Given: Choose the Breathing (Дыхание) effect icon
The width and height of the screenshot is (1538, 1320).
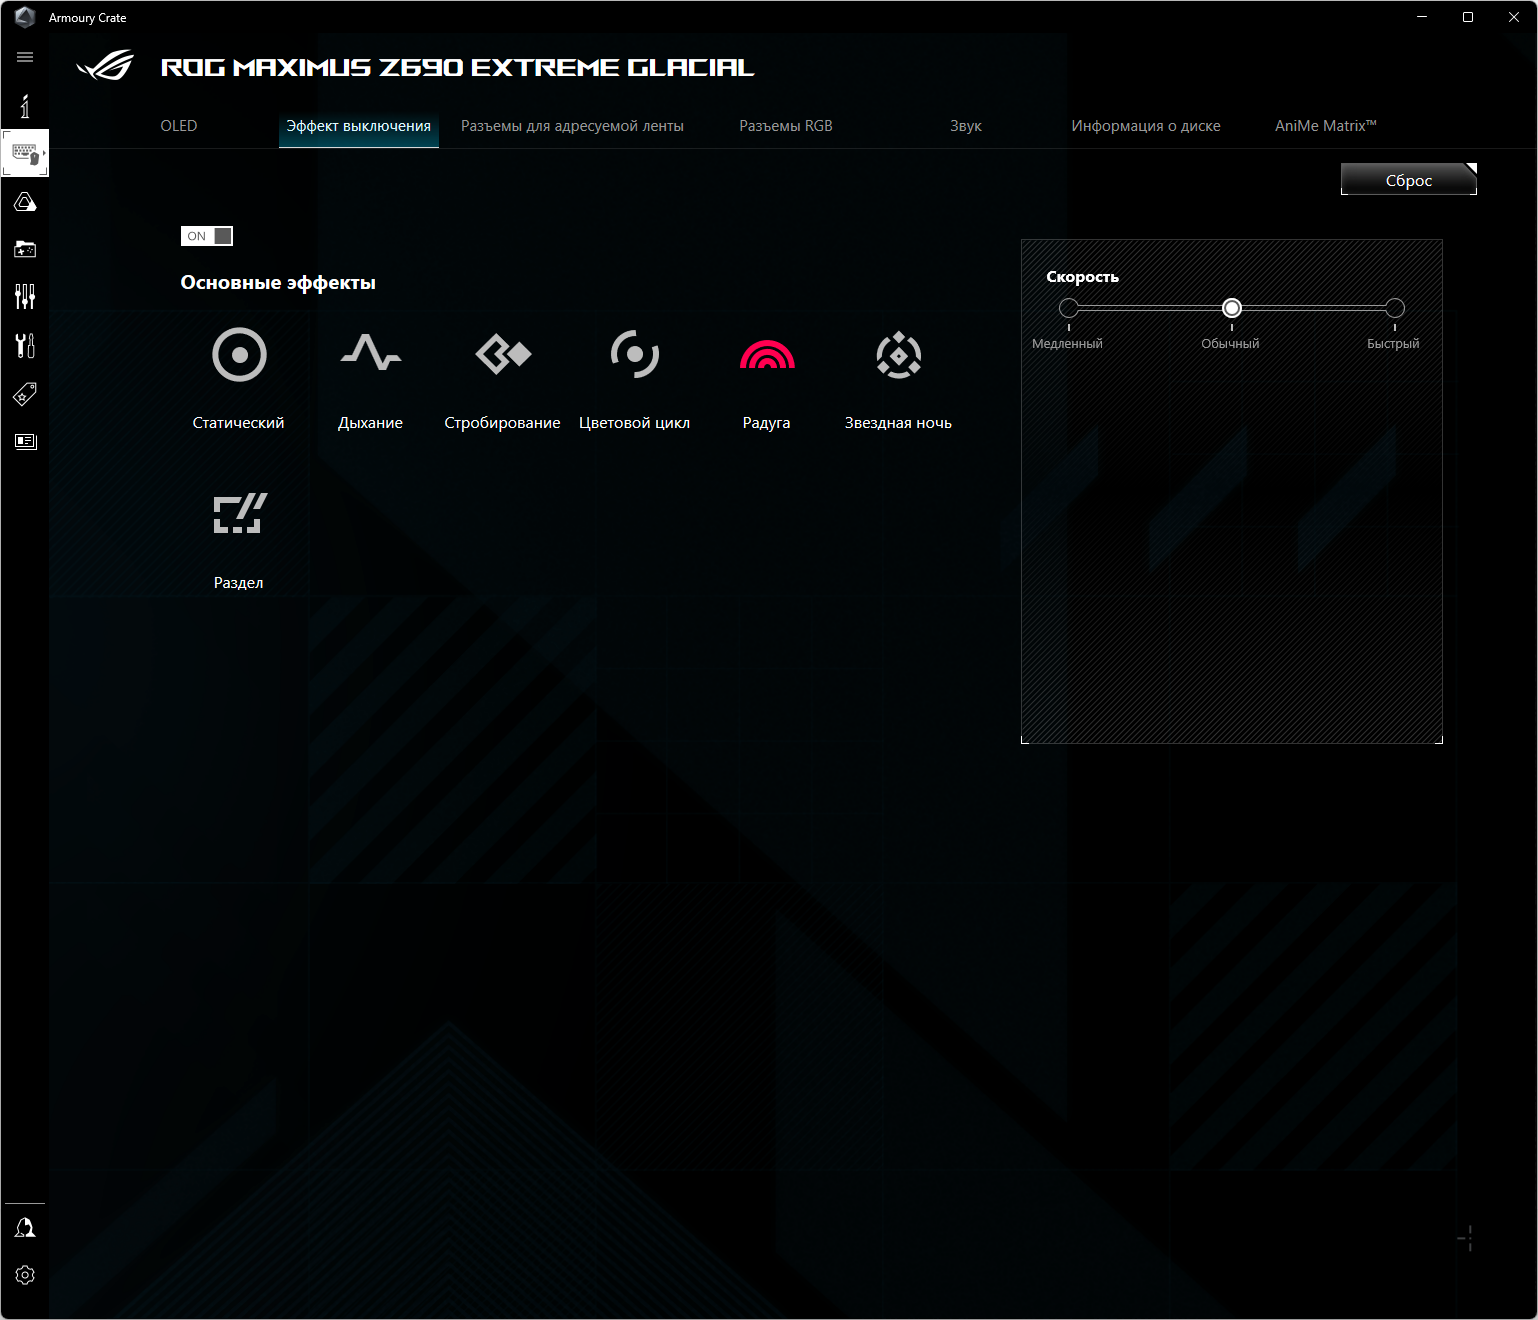Looking at the screenshot, I should point(371,352).
